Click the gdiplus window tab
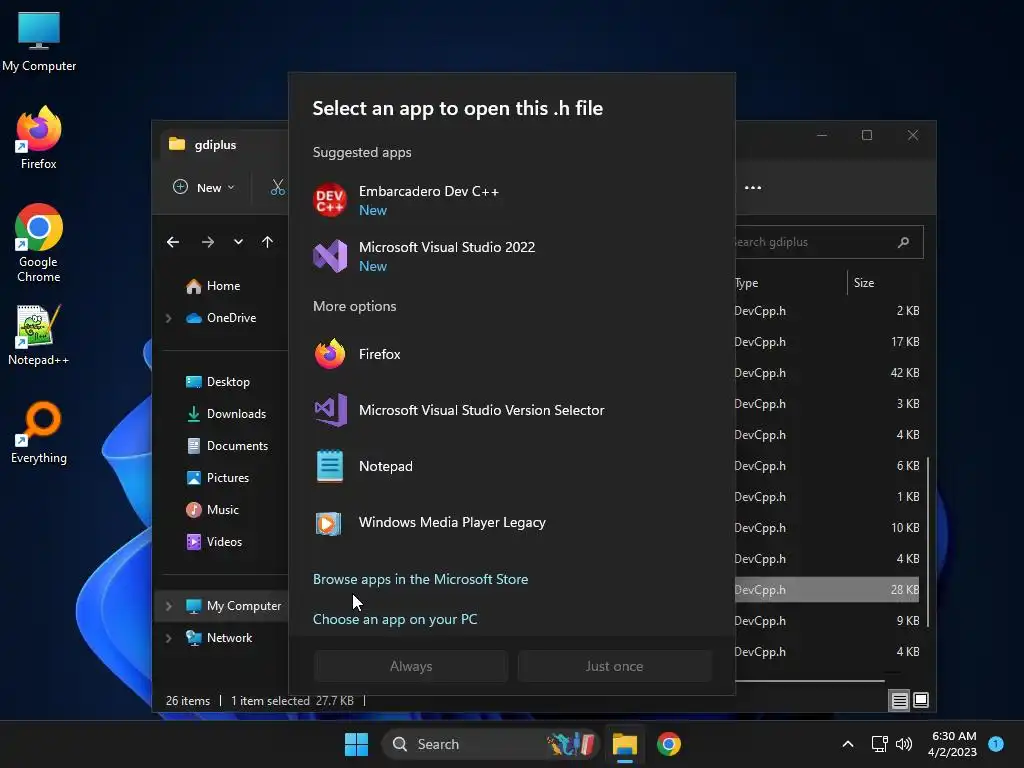The height and width of the screenshot is (768, 1024). tap(223, 144)
